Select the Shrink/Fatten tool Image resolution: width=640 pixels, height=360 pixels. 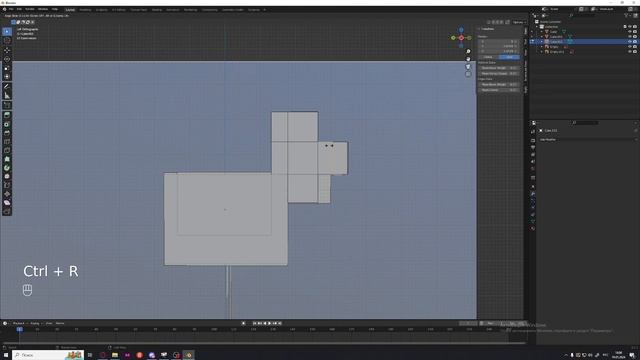click(x=7, y=194)
